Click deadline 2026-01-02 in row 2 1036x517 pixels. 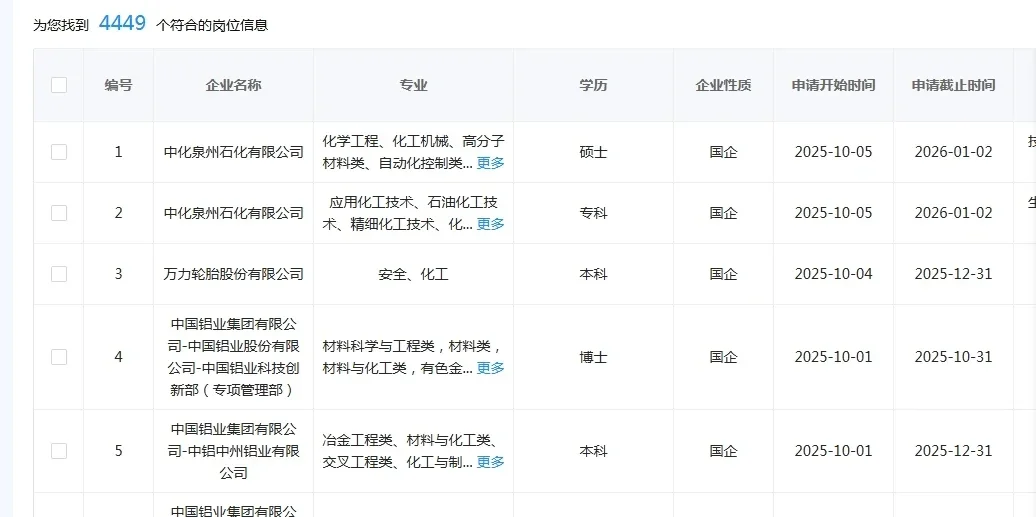pos(953,213)
